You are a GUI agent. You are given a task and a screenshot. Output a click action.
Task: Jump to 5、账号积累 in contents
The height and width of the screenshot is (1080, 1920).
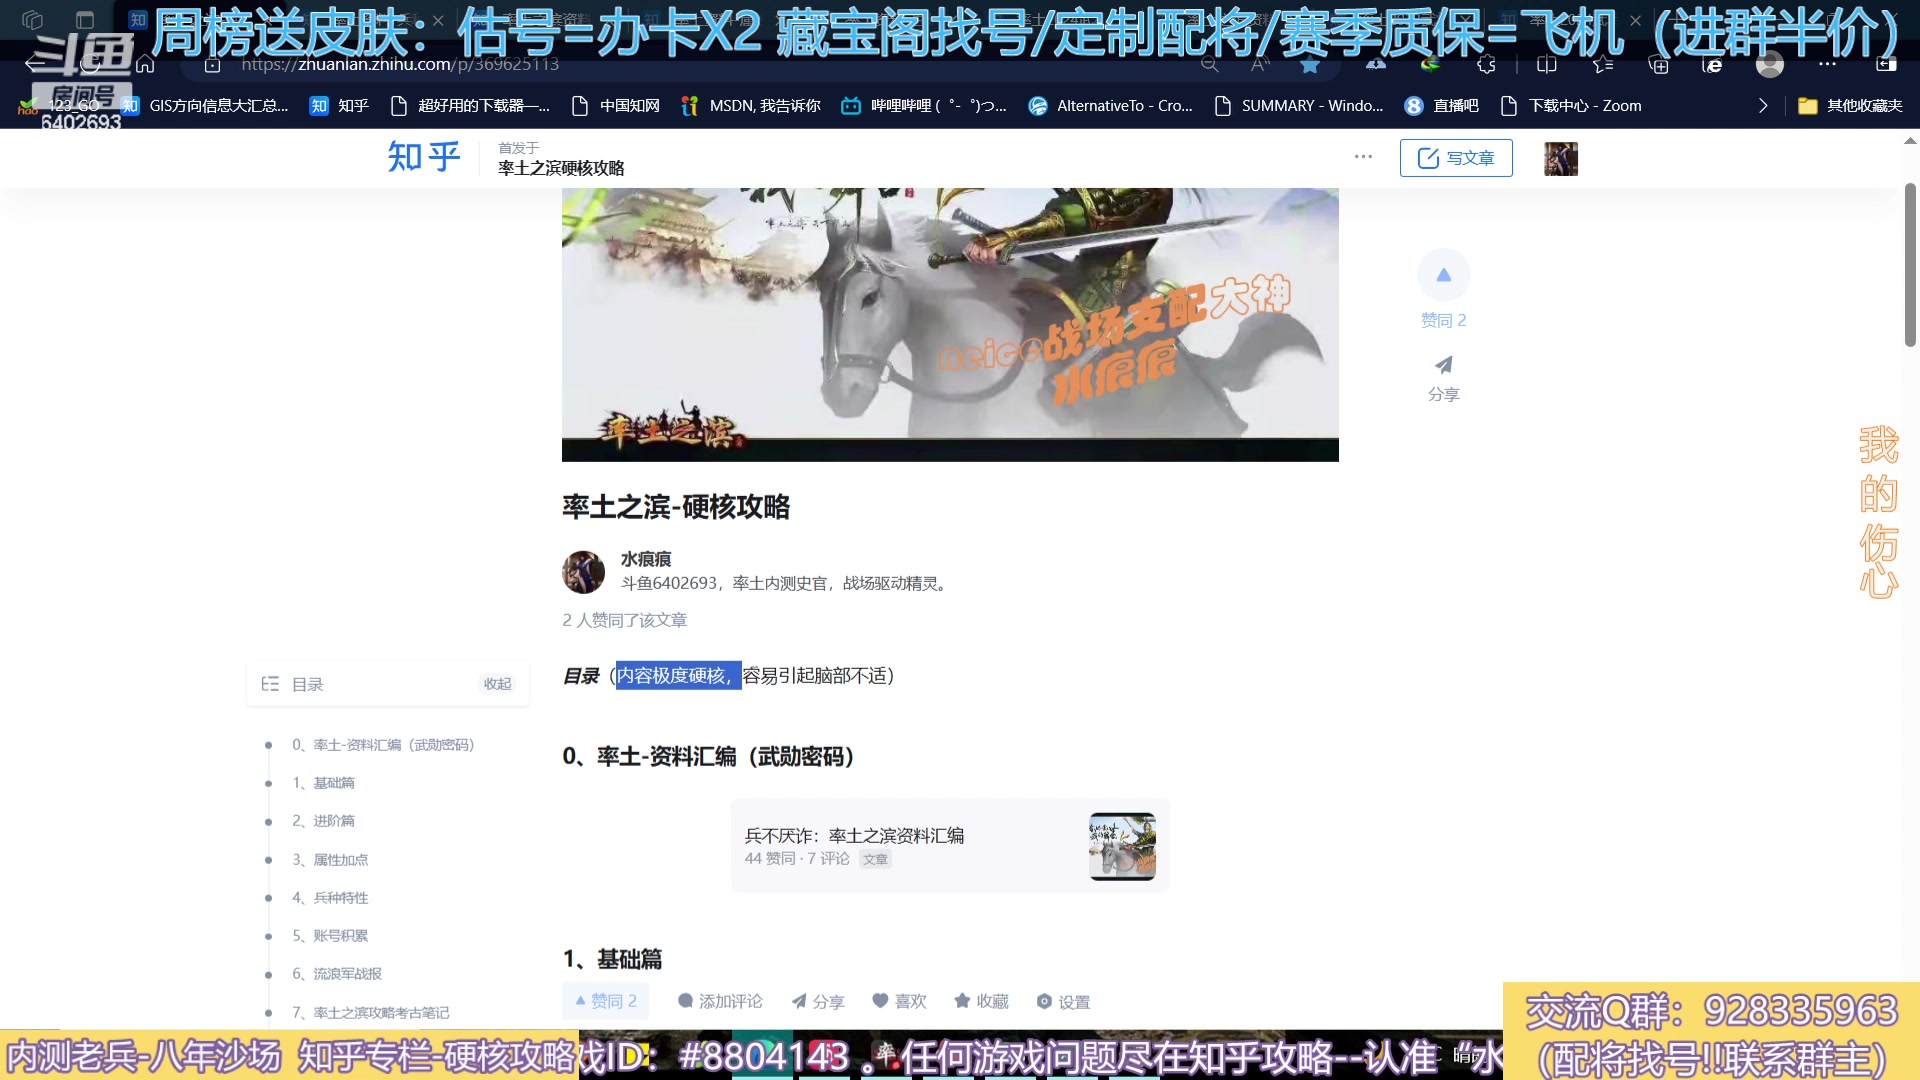coord(330,936)
